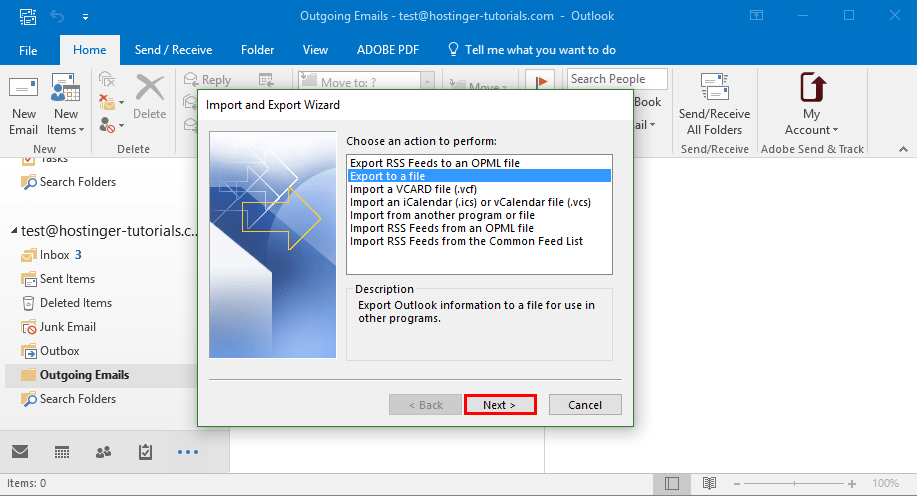Switch to Mail view icon
This screenshot has width=917, height=496.
pyautogui.click(x=20, y=452)
